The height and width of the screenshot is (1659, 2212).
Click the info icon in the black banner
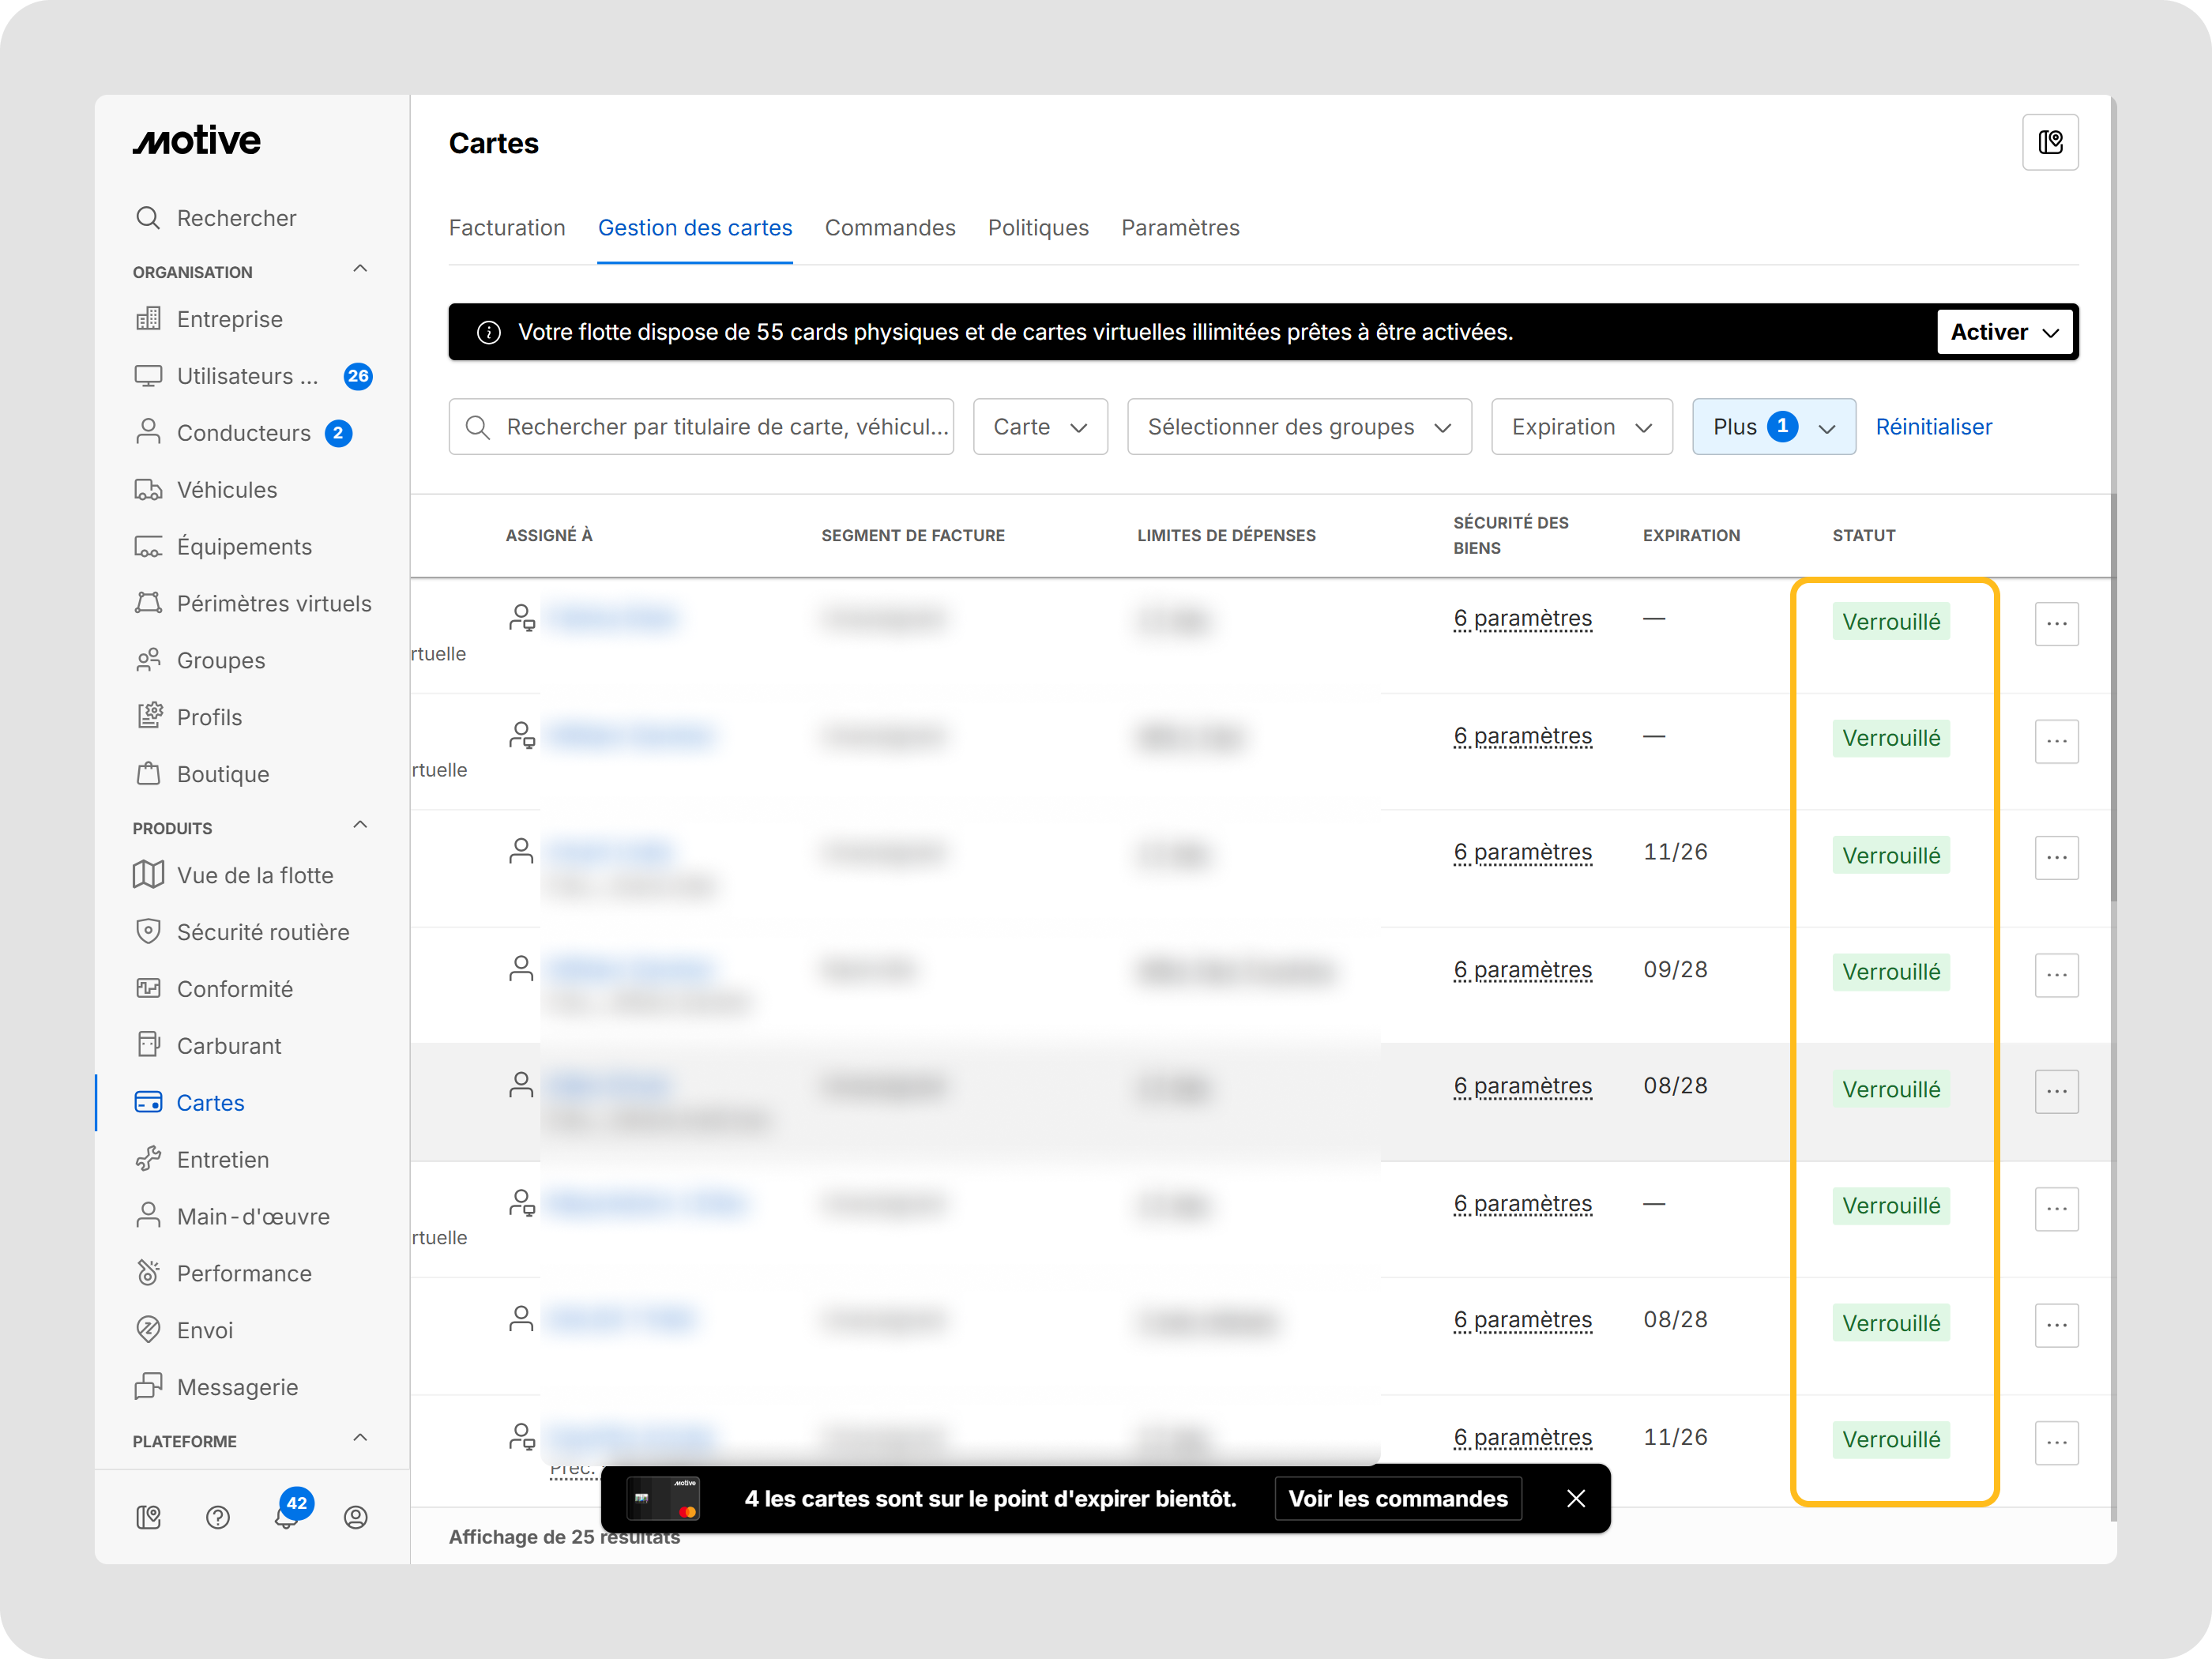click(x=489, y=333)
